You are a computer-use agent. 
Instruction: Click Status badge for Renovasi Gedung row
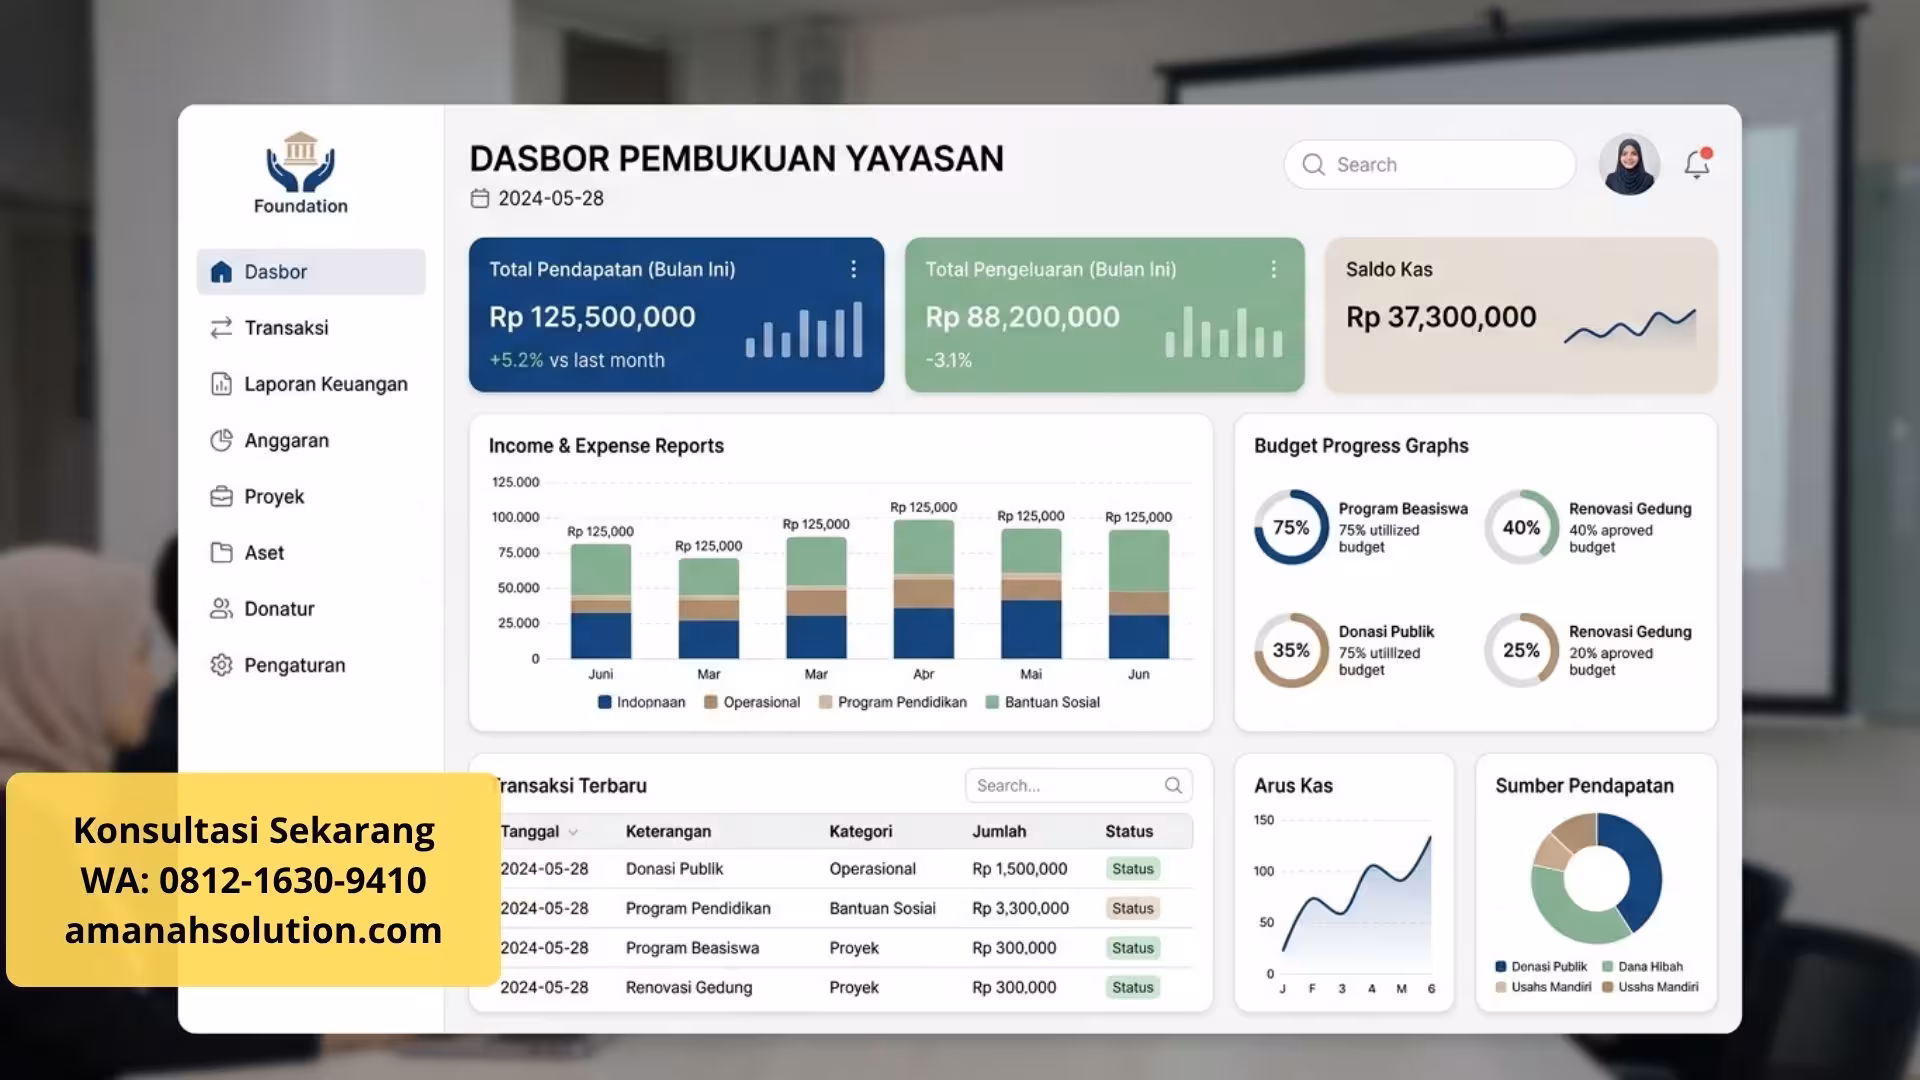(1133, 987)
